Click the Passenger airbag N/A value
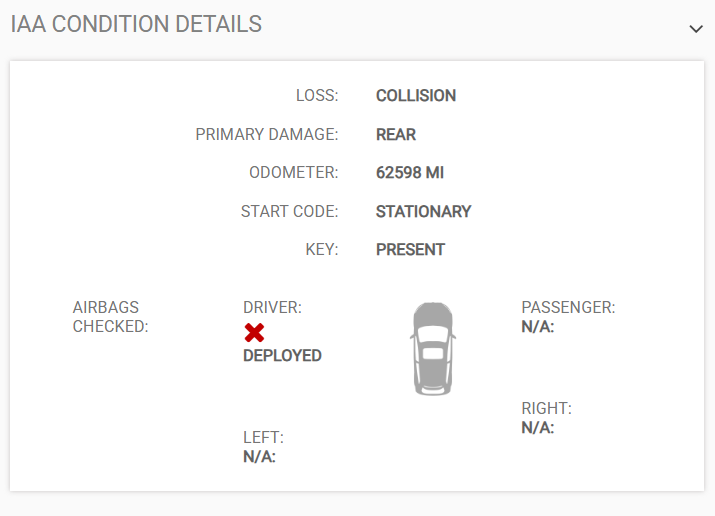The width and height of the screenshot is (715, 516). 538,326
